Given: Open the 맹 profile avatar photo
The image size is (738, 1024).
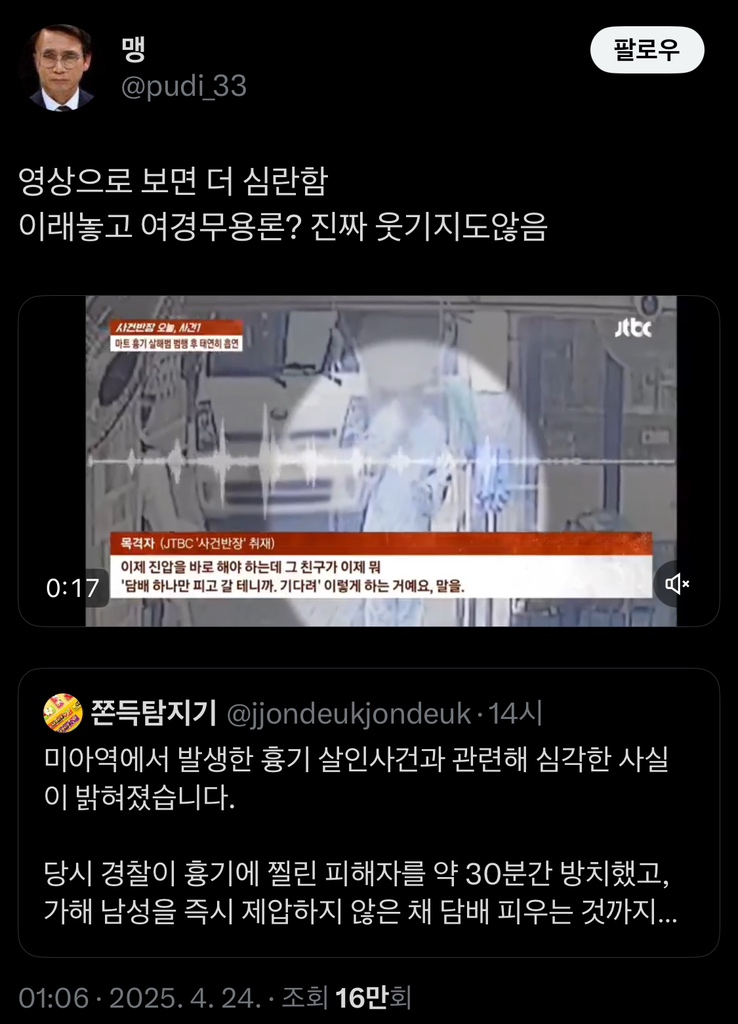Looking at the screenshot, I should click(61, 68).
